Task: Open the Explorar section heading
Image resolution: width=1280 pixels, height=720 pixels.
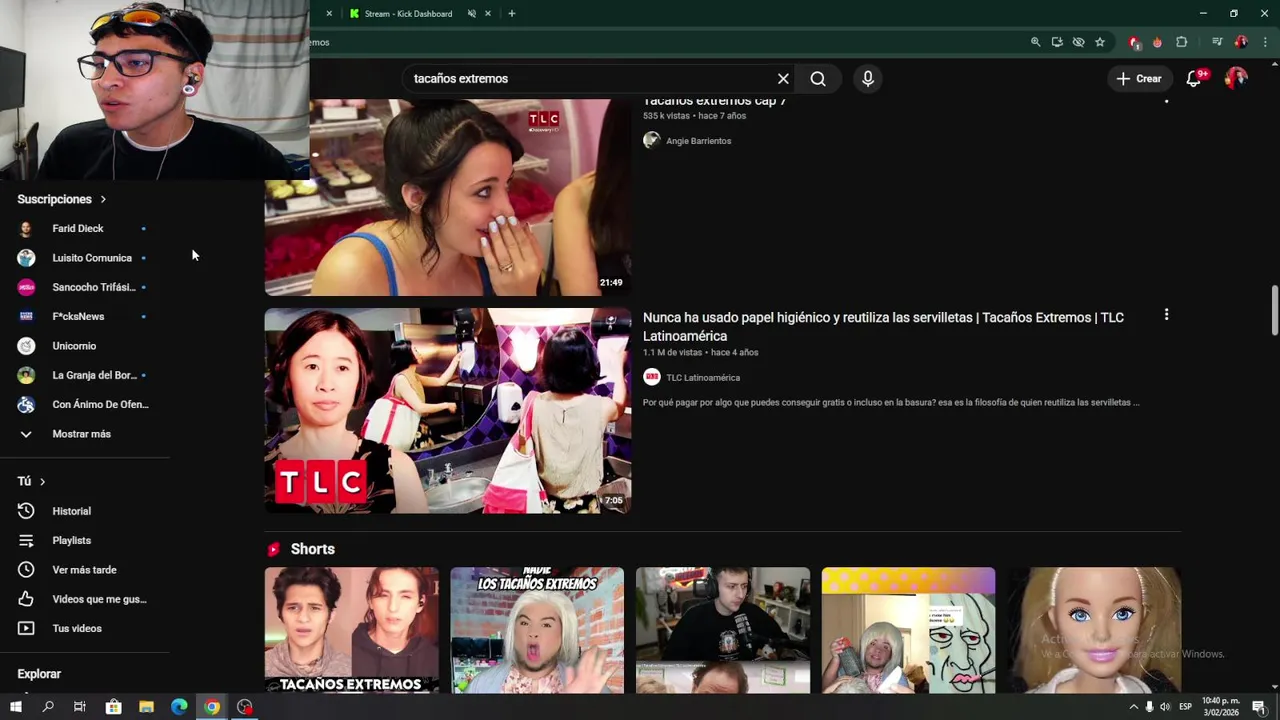Action: [x=39, y=674]
